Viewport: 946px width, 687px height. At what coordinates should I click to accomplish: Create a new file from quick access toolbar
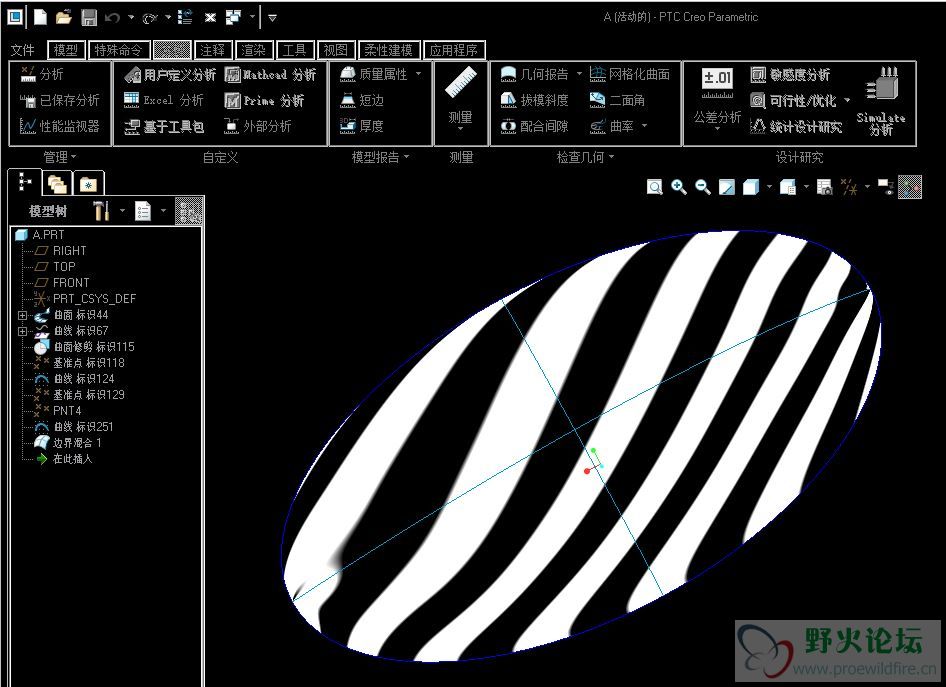tap(40, 17)
